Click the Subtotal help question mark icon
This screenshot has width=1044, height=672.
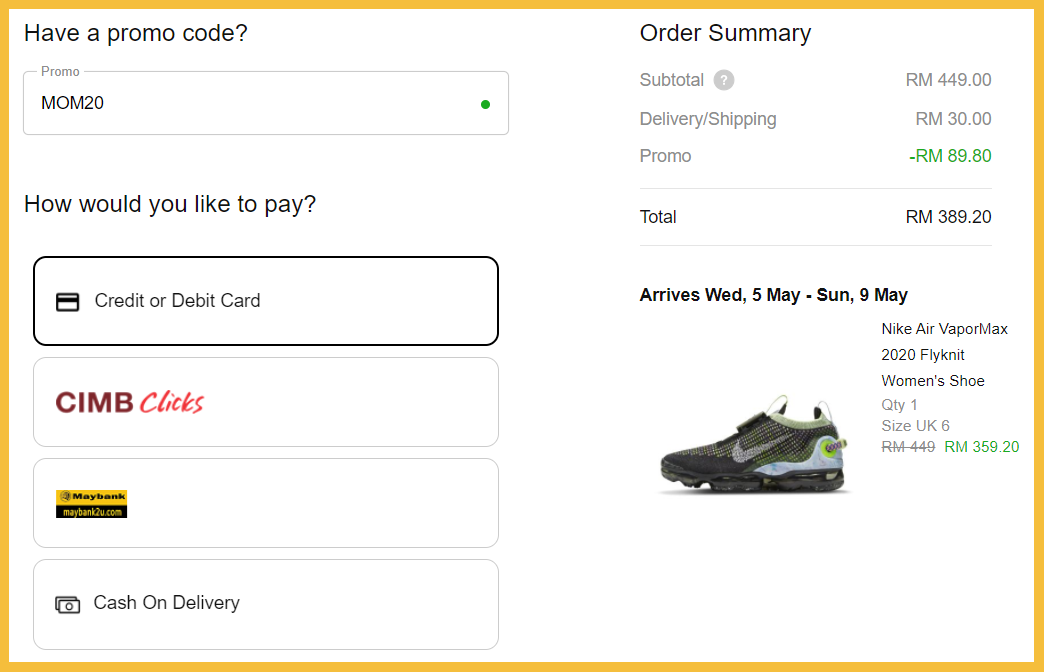tap(724, 81)
